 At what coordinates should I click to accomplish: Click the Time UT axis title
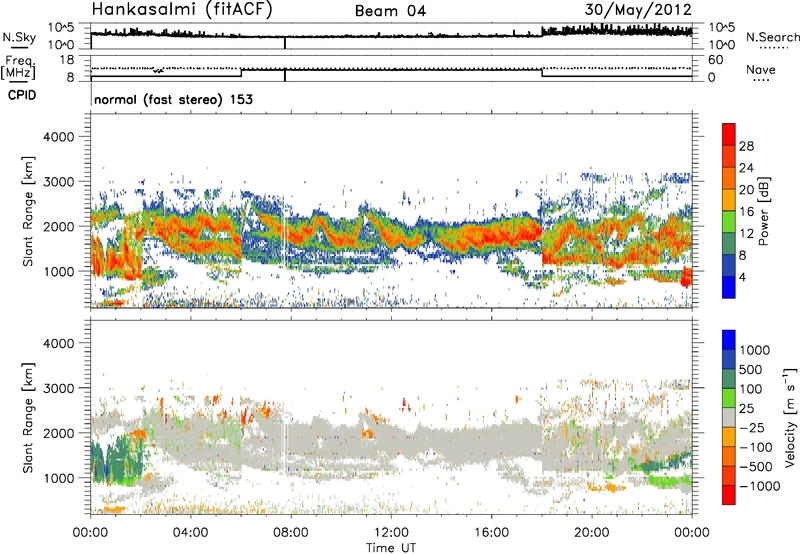(391, 548)
